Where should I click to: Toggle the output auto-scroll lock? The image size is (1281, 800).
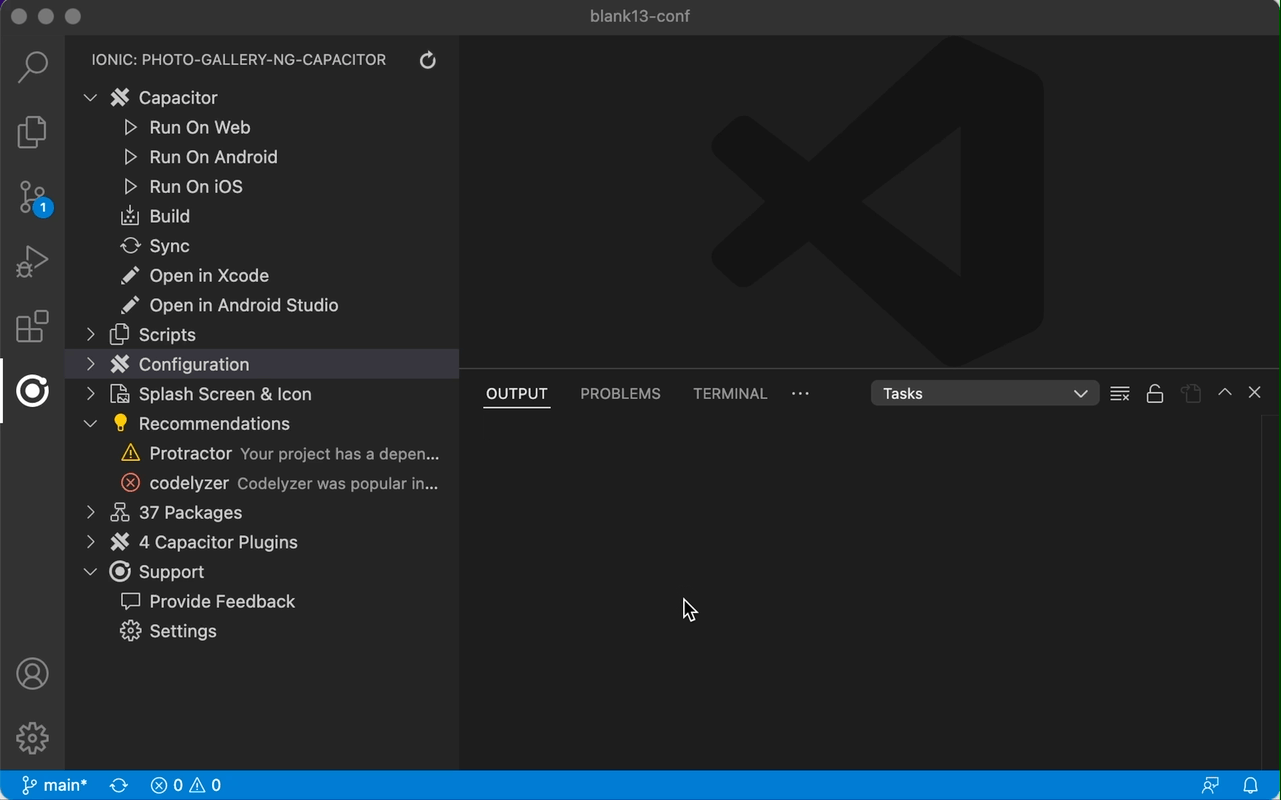[1155, 394]
